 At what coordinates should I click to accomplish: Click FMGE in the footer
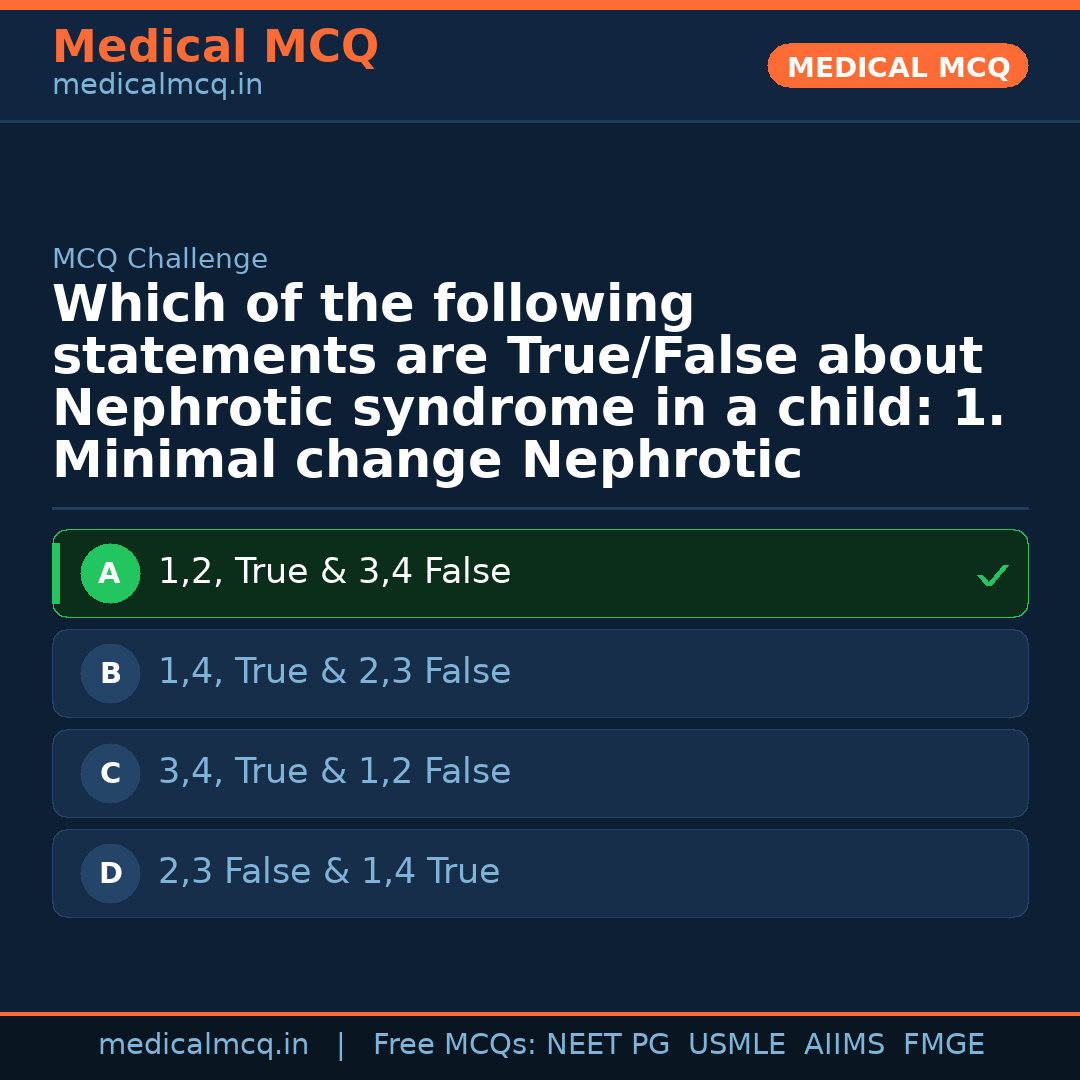[943, 1045]
